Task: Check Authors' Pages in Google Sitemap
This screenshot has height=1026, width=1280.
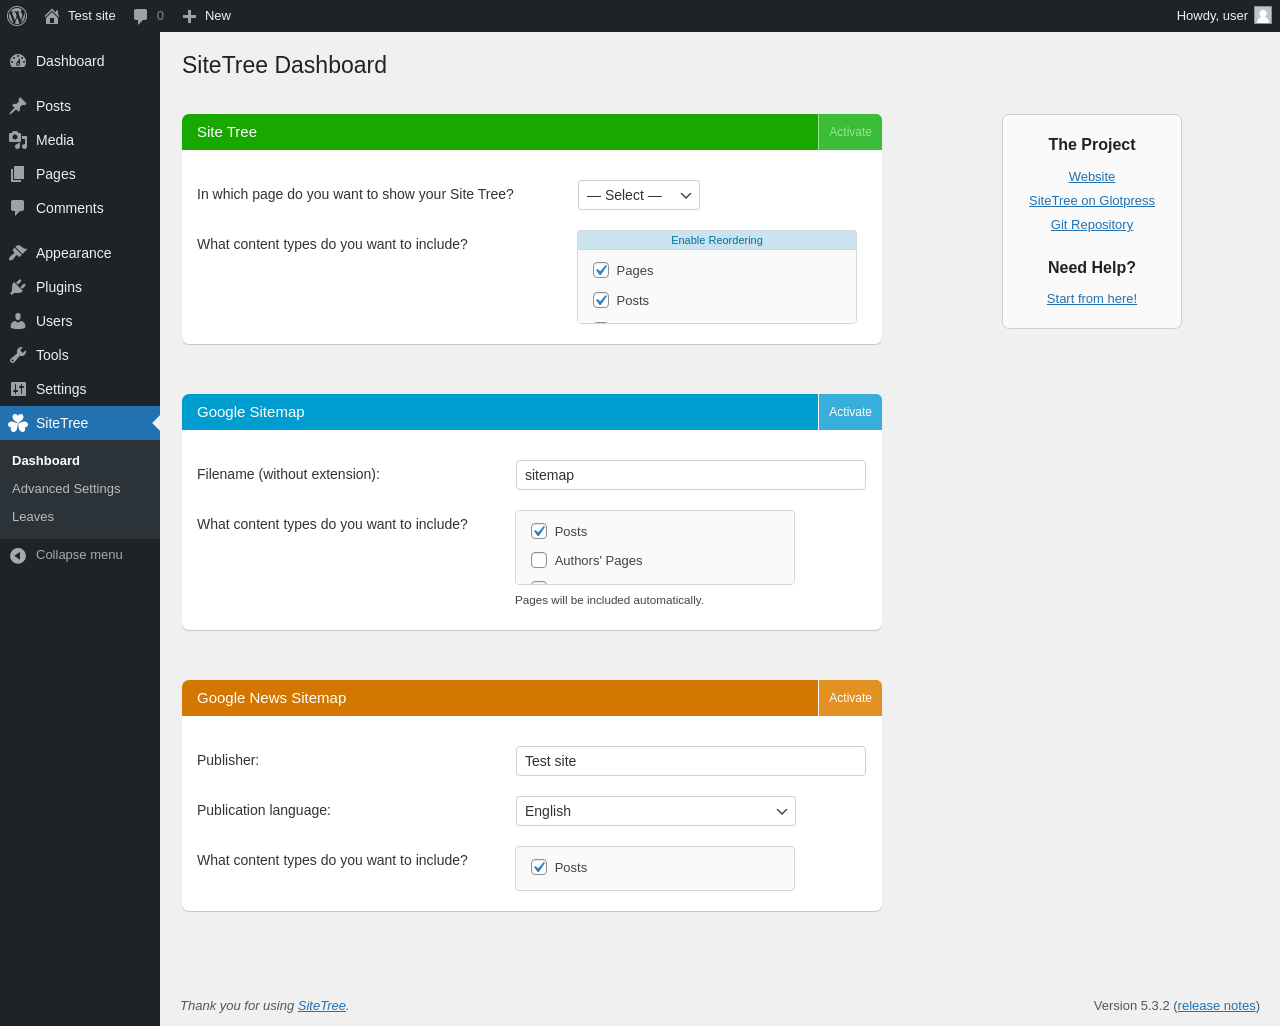Action: (x=539, y=560)
